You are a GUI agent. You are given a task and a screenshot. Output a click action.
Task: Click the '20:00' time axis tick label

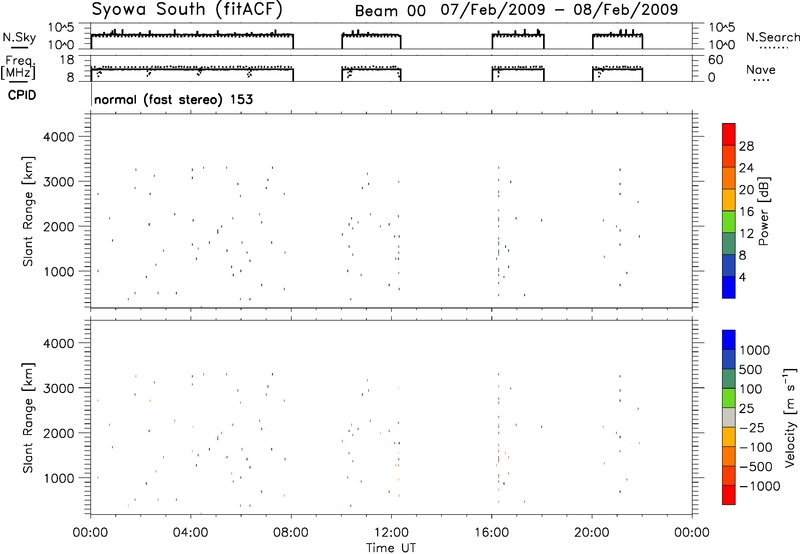coord(592,533)
